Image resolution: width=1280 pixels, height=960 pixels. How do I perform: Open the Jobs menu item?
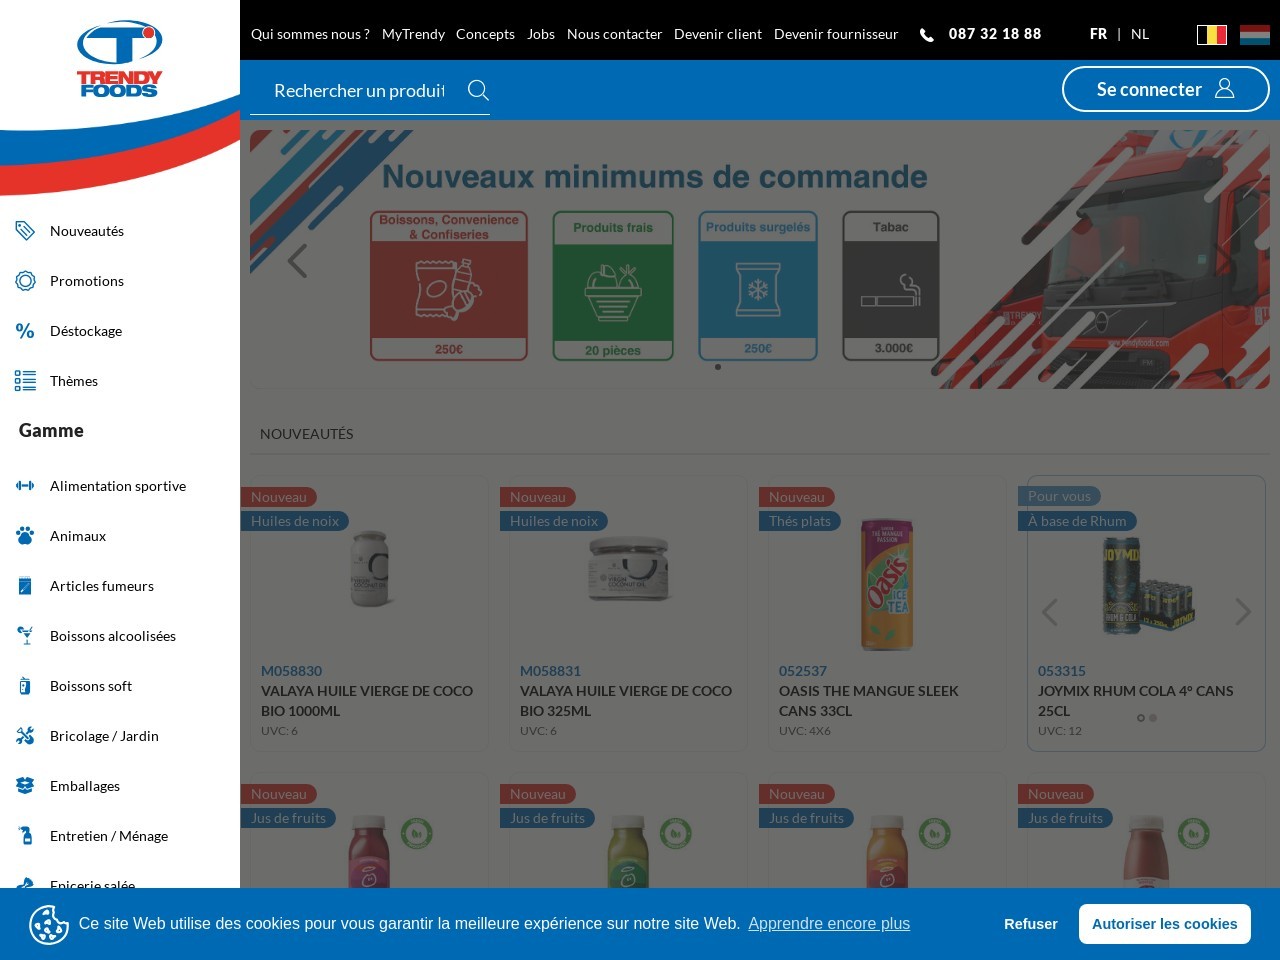tap(541, 34)
